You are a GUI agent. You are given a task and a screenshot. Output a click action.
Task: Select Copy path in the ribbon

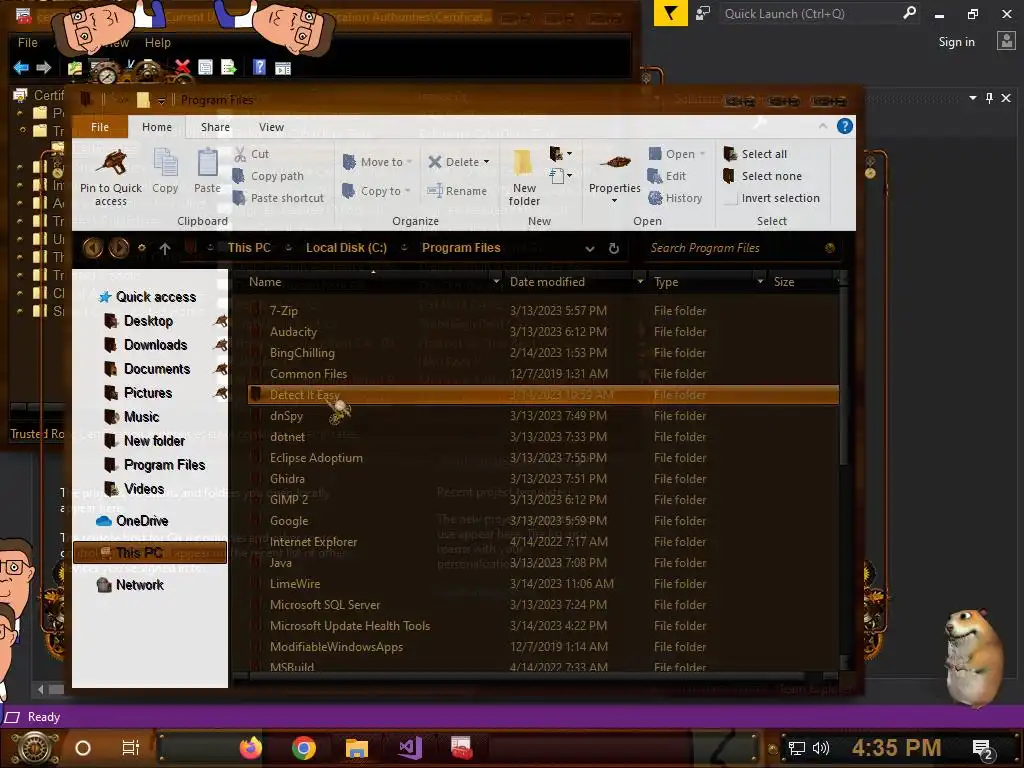pyautogui.click(x=268, y=176)
